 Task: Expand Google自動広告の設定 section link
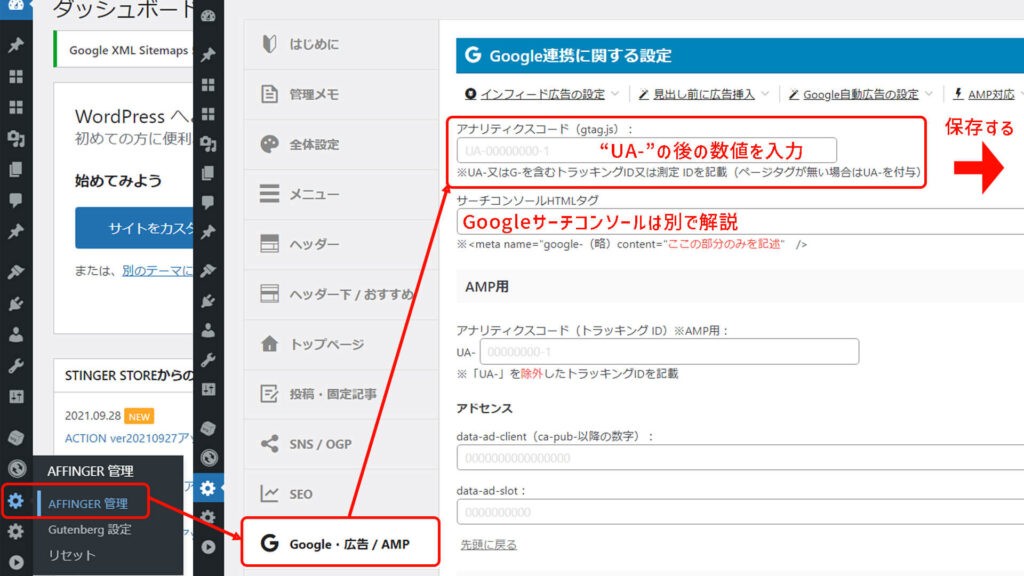coord(861,94)
